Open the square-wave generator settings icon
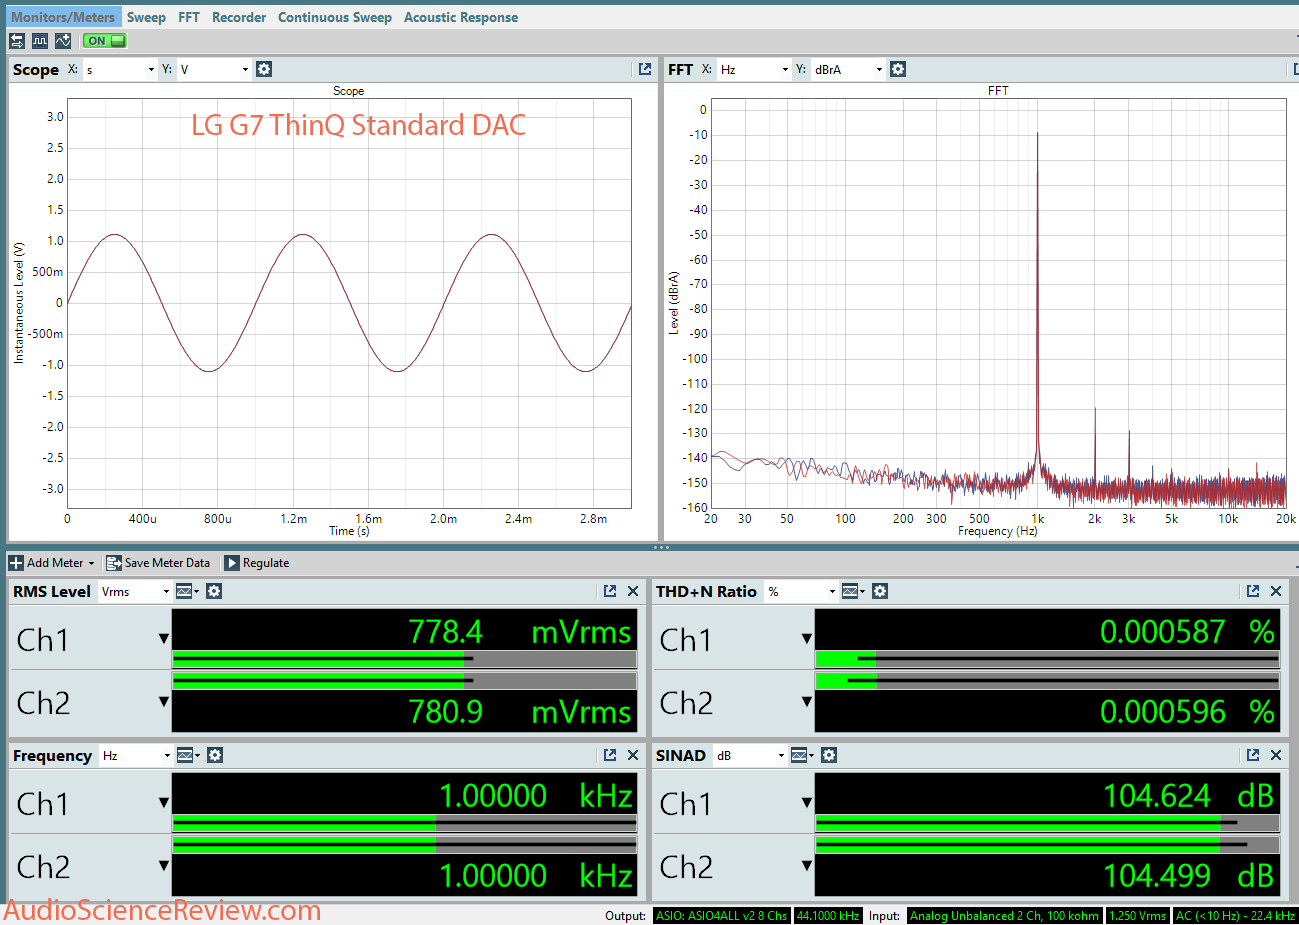 40,41
